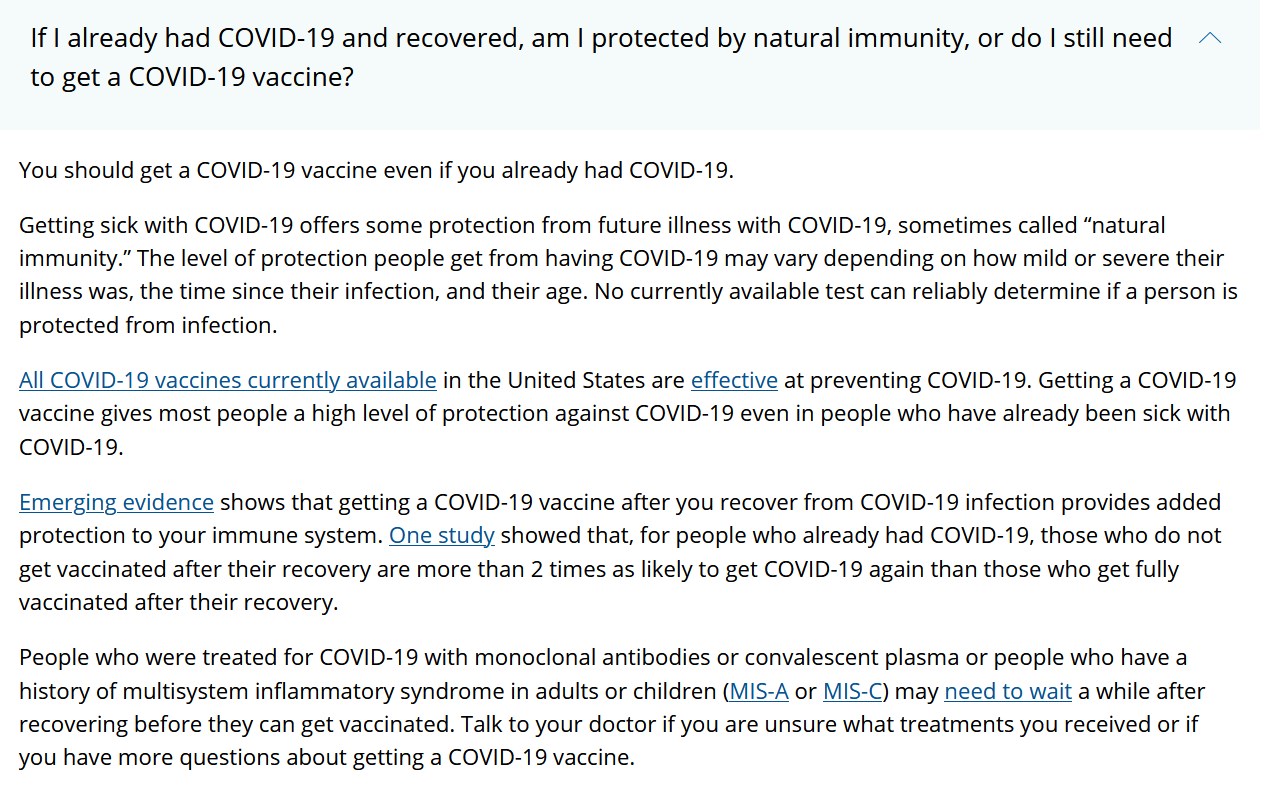Viewport: 1286px width, 791px height.
Task: Open the MIS-A link
Action: 758,692
